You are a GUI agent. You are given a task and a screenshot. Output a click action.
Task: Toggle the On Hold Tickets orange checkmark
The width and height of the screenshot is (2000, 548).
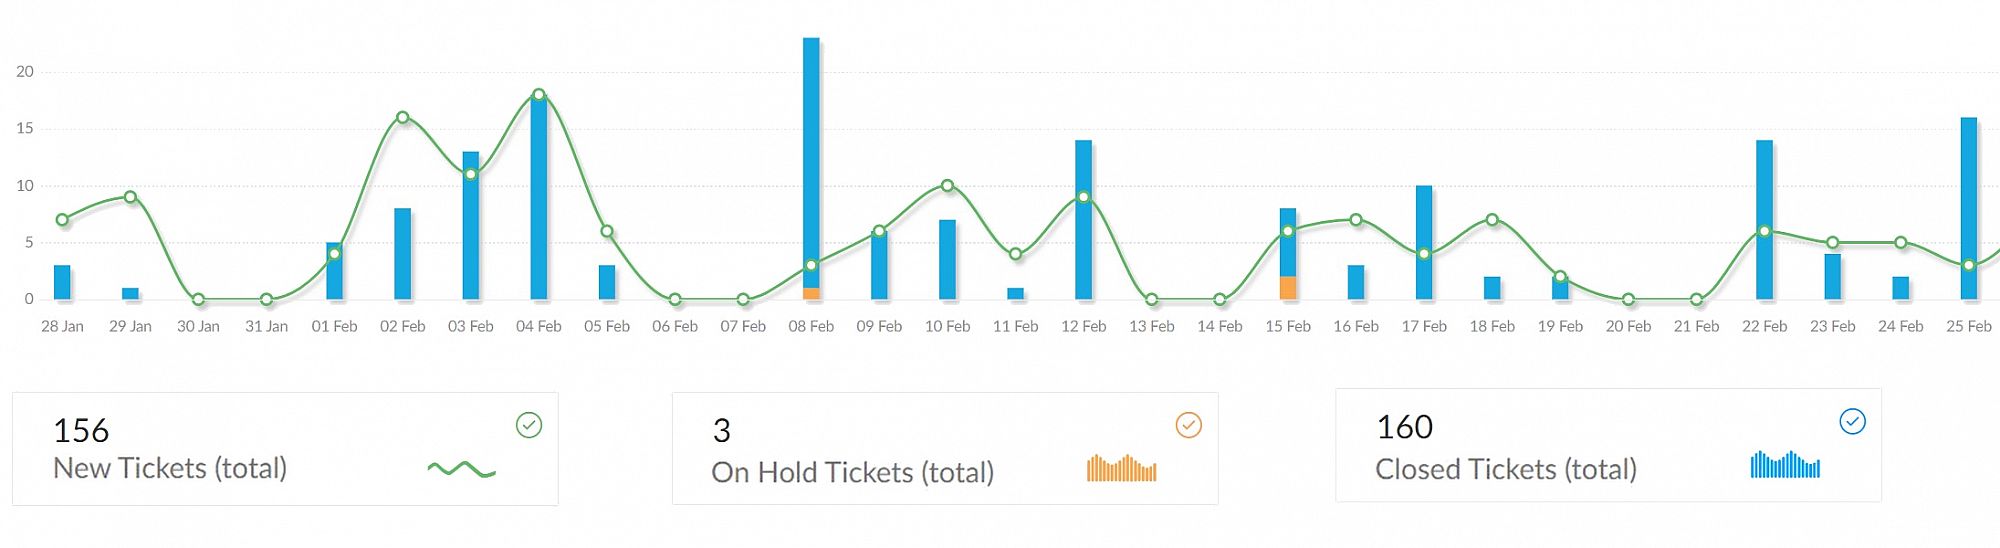(x=1188, y=425)
